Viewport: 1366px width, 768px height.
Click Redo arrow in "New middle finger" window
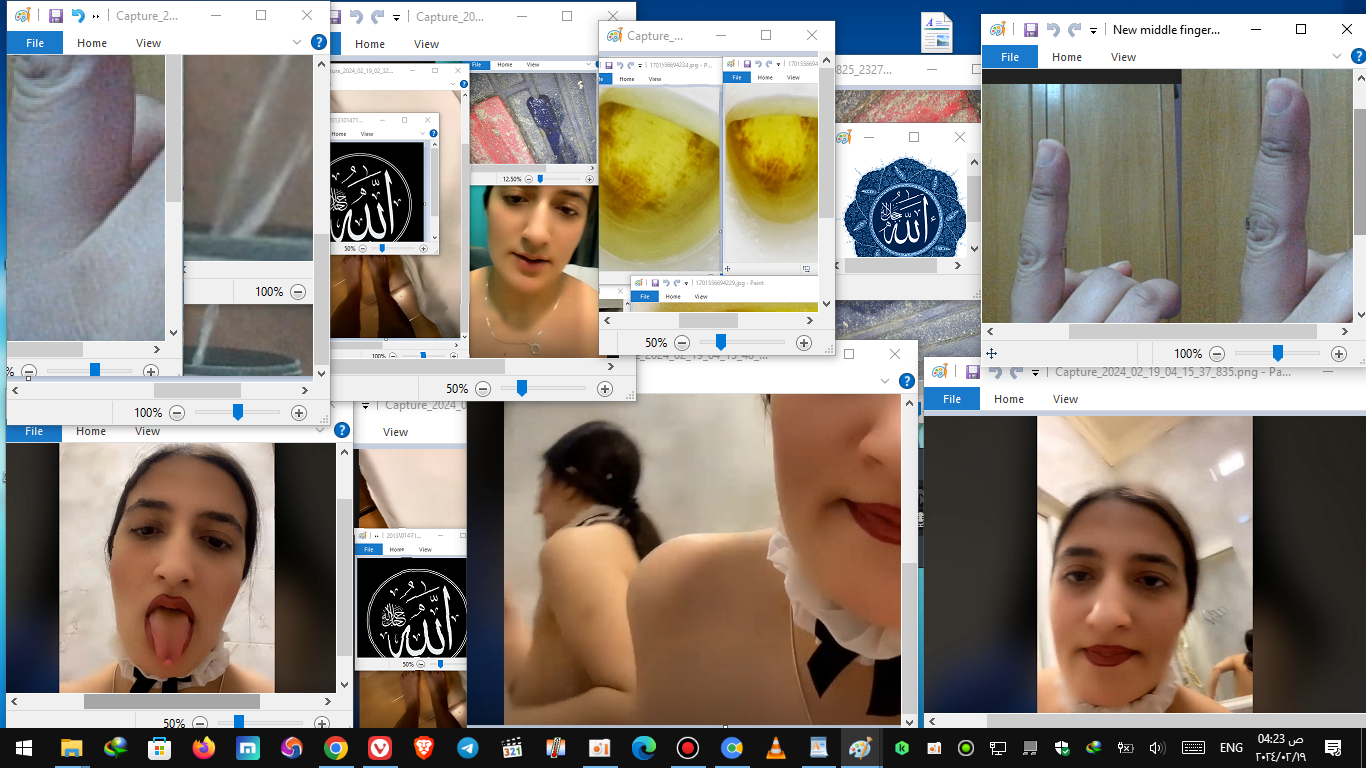pos(1075,30)
